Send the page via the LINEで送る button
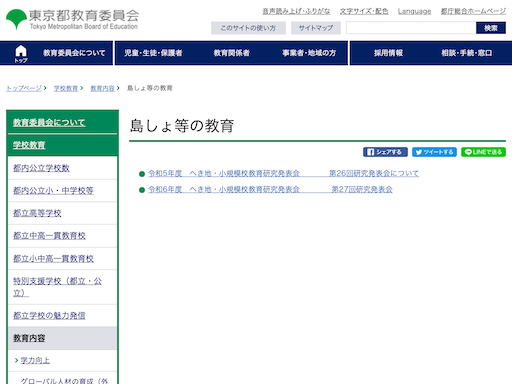 483,152
